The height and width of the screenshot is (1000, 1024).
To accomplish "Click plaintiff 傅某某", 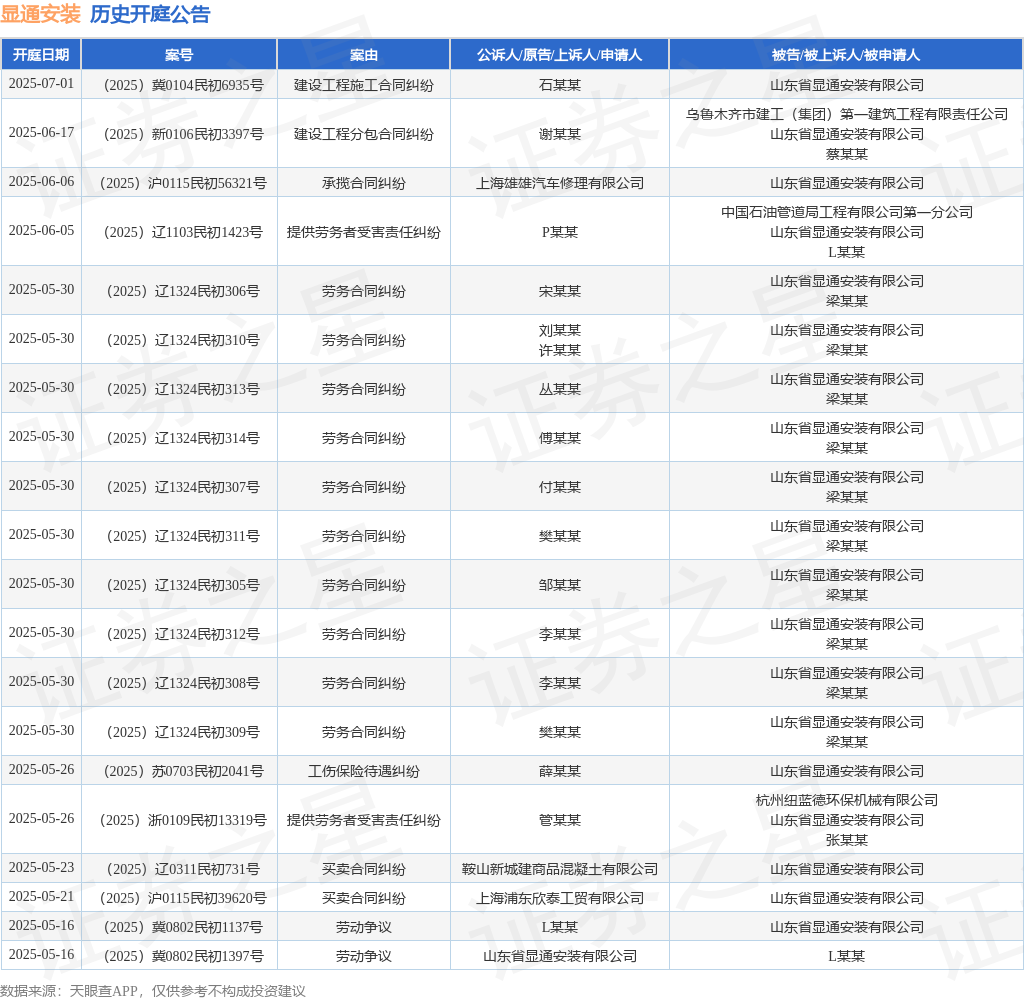I will pyautogui.click(x=560, y=438).
